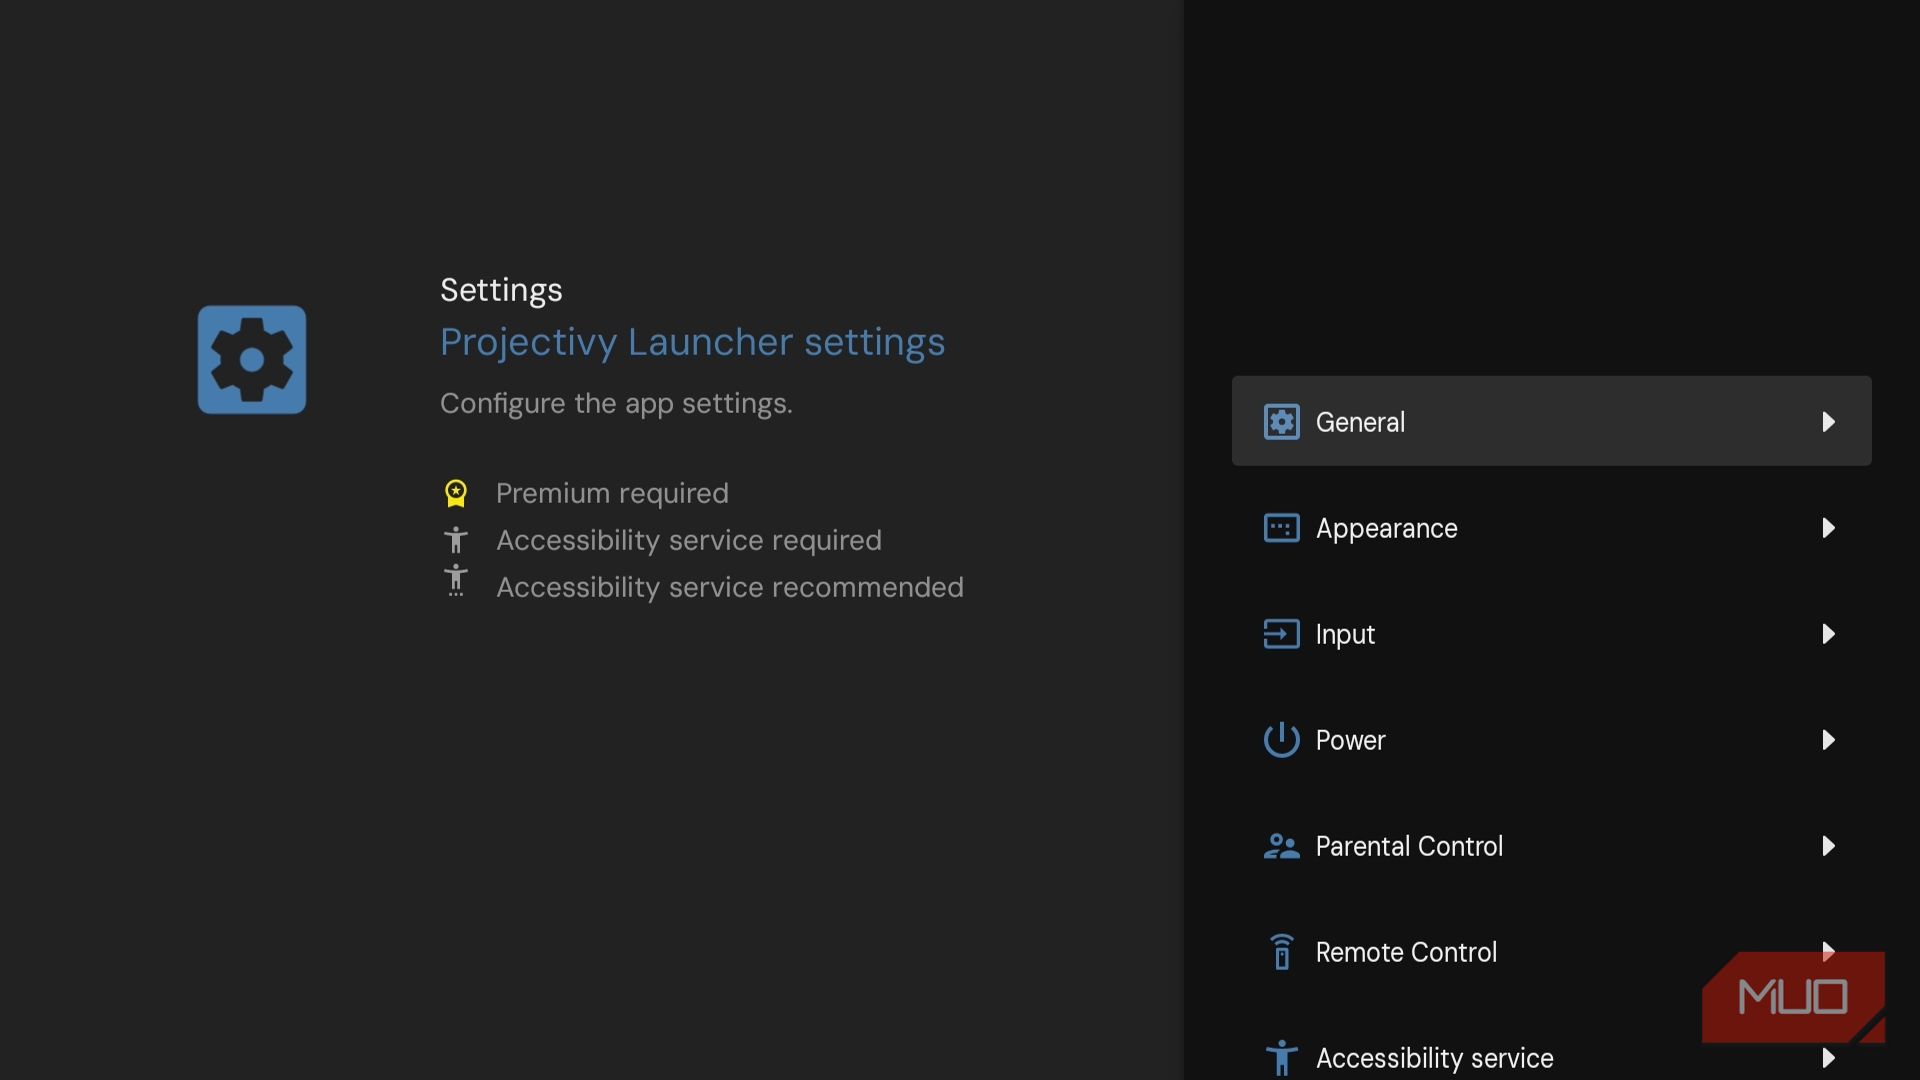The width and height of the screenshot is (1920, 1080).
Task: Expand General with its right arrow
Action: coord(1828,422)
